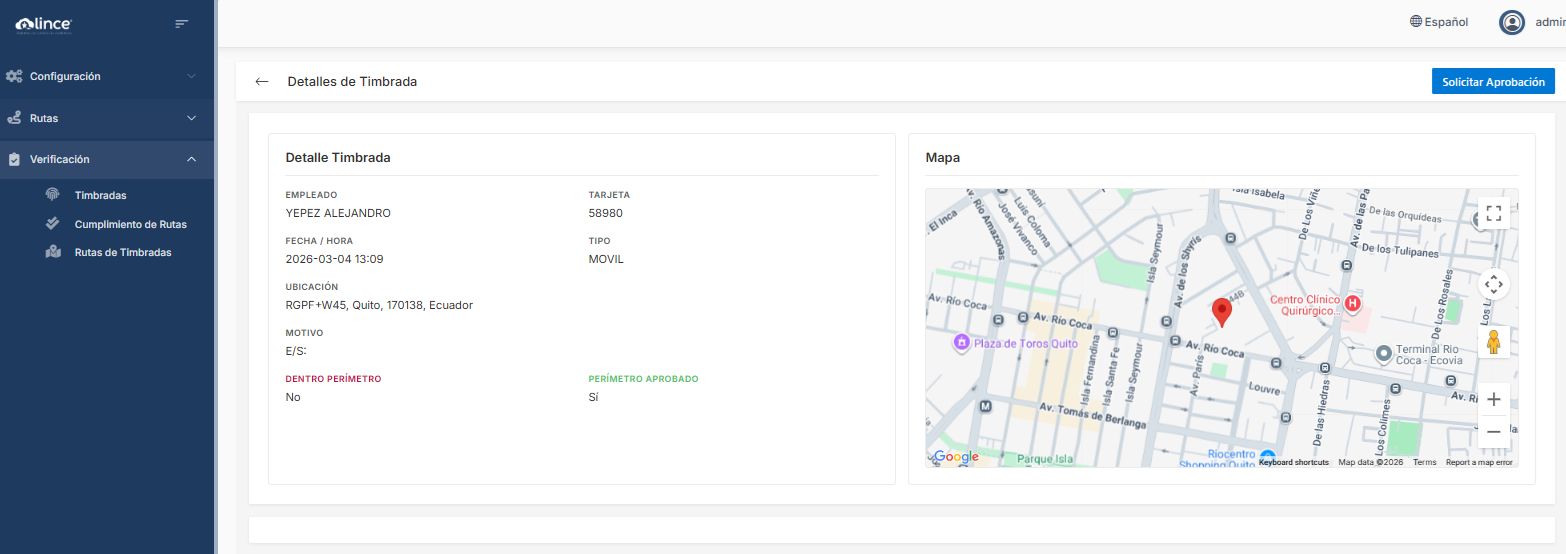Open Timbradas in the sidebar
The image size is (1566, 554).
tap(100, 196)
